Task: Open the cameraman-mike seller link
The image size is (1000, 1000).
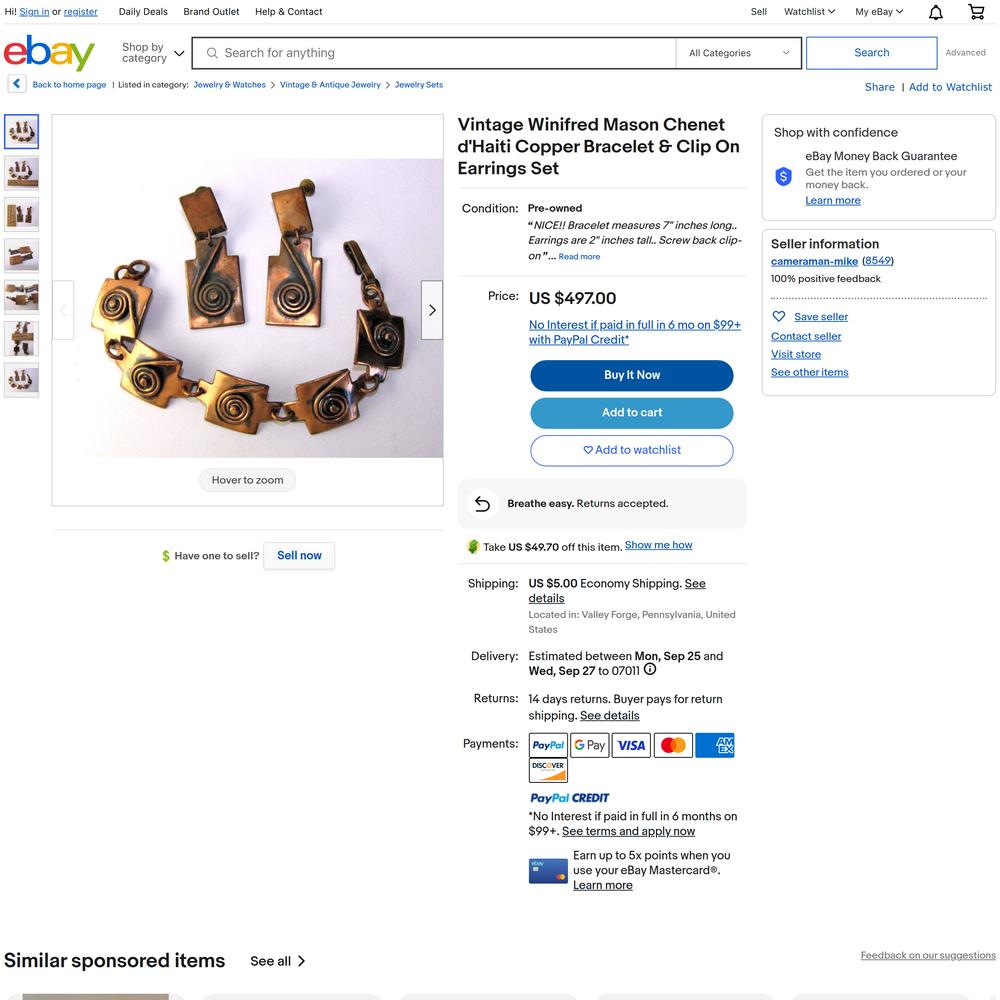Action: [814, 261]
